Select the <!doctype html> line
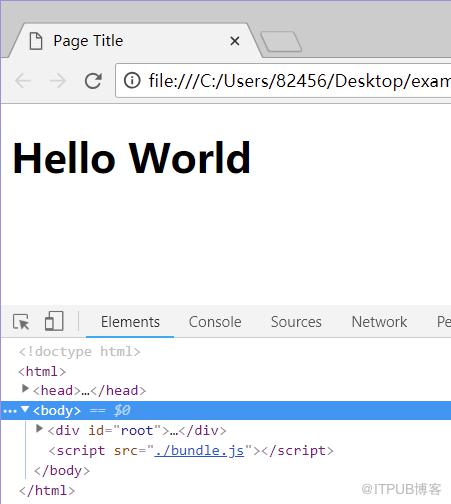Screen dimensions: 451x504 tap(80, 352)
